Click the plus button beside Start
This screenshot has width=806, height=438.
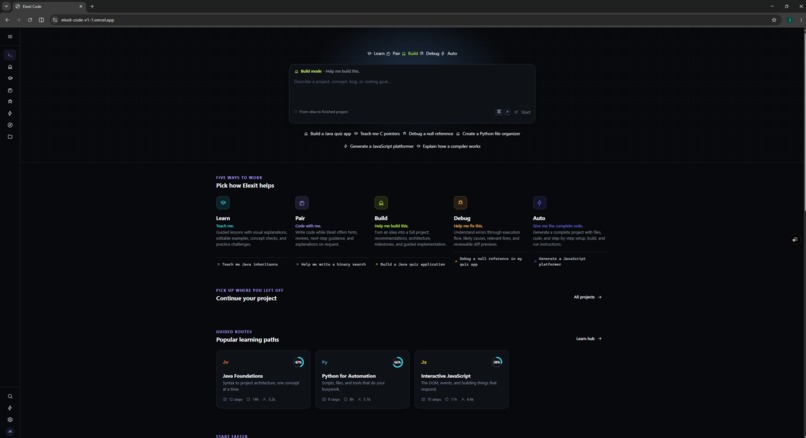tap(507, 112)
